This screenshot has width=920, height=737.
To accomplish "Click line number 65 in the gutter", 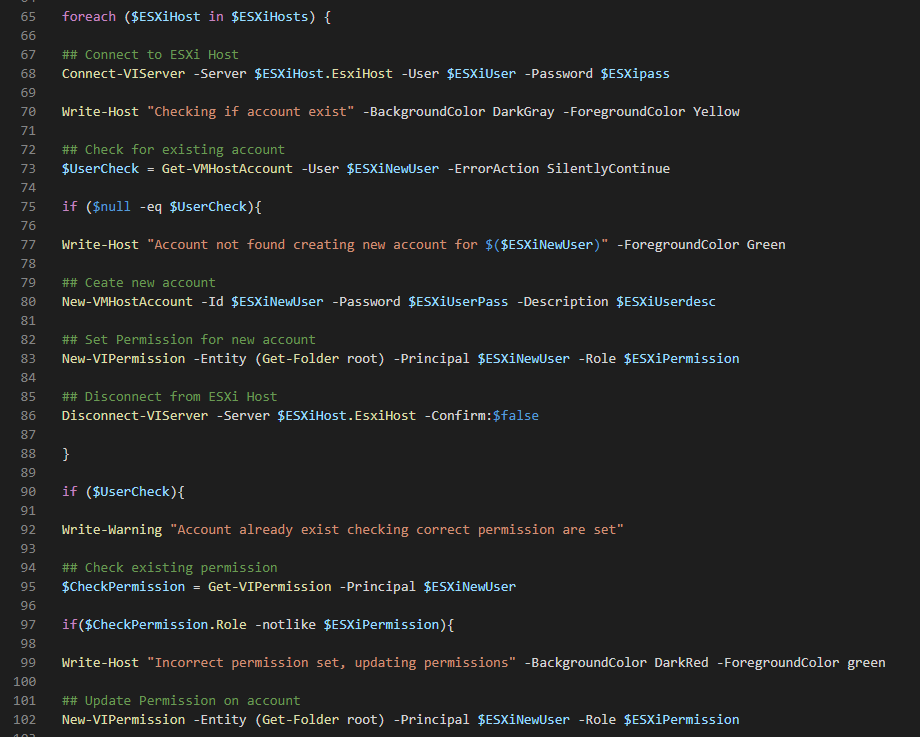I will point(28,17).
